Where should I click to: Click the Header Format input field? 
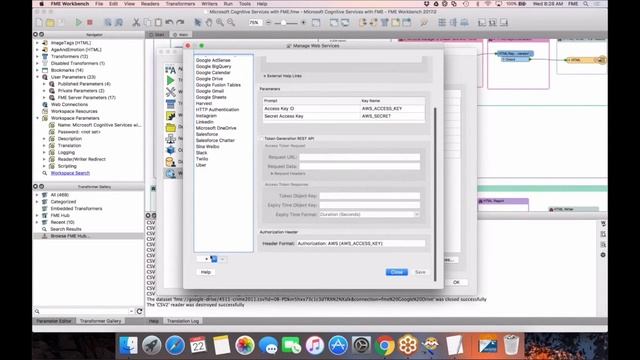click(360, 243)
